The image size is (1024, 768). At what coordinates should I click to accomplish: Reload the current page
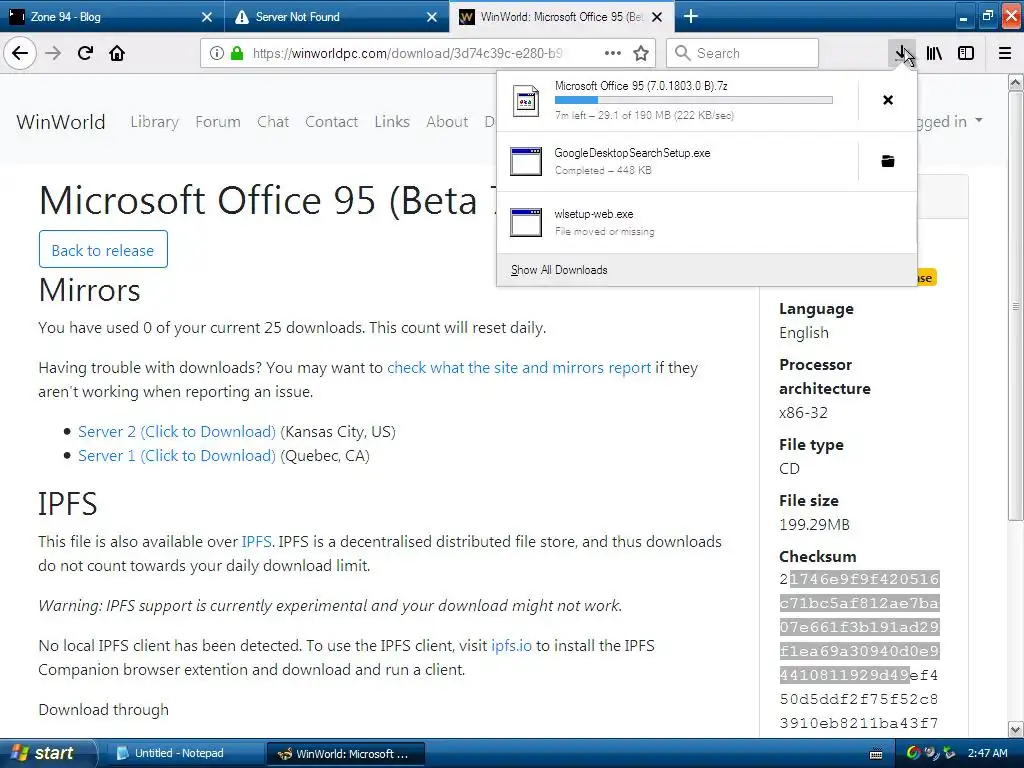pyautogui.click(x=85, y=53)
